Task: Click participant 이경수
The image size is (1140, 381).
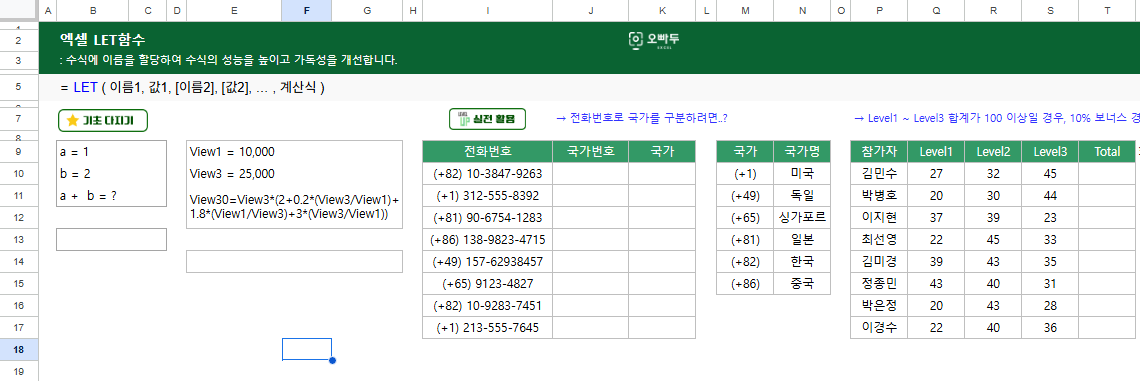Action: click(x=879, y=327)
